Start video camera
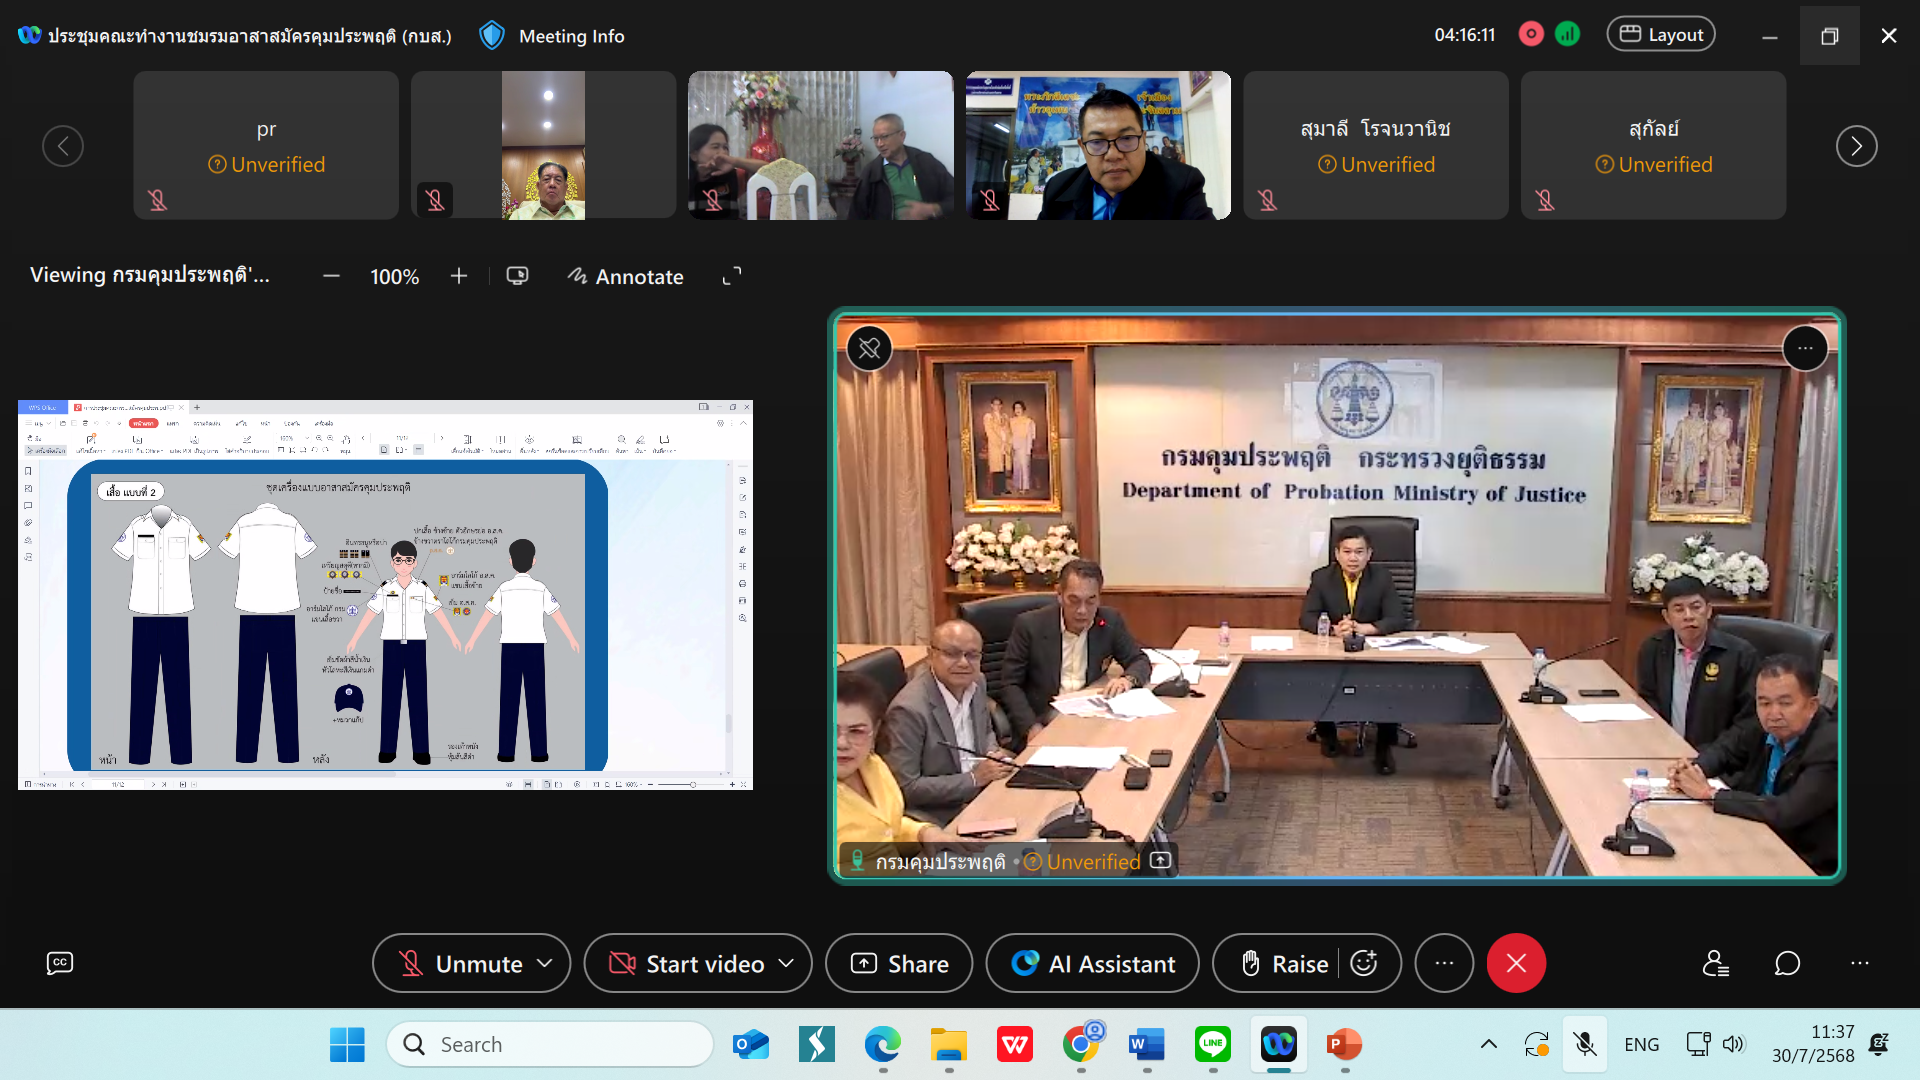1920x1080 pixels. coord(688,963)
